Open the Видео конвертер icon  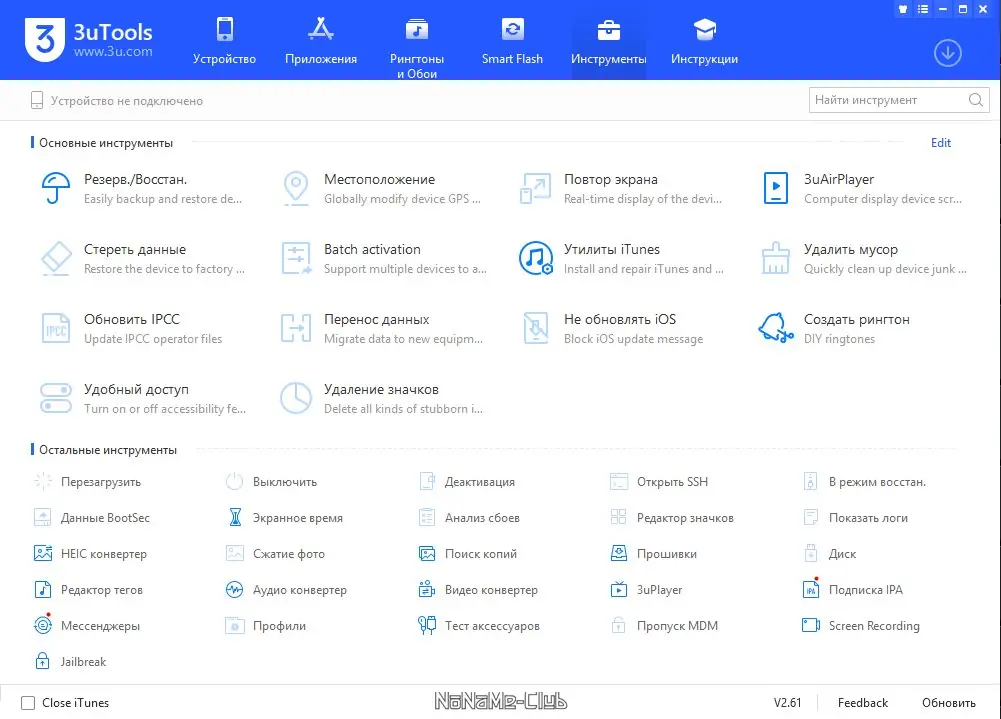(x=426, y=589)
